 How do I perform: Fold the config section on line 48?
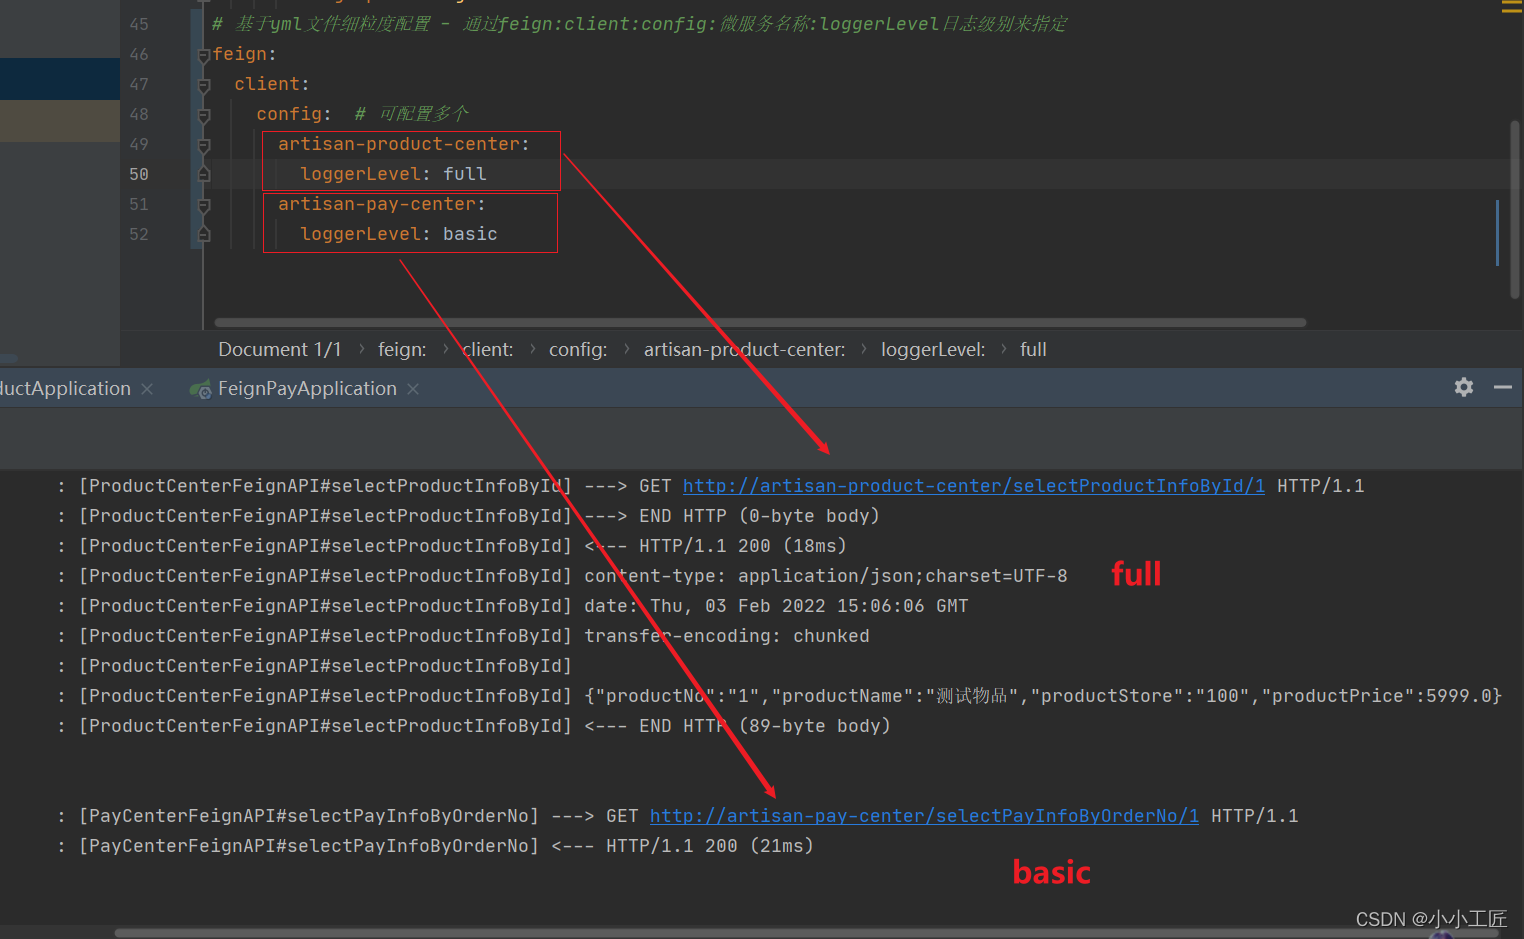coord(204,115)
